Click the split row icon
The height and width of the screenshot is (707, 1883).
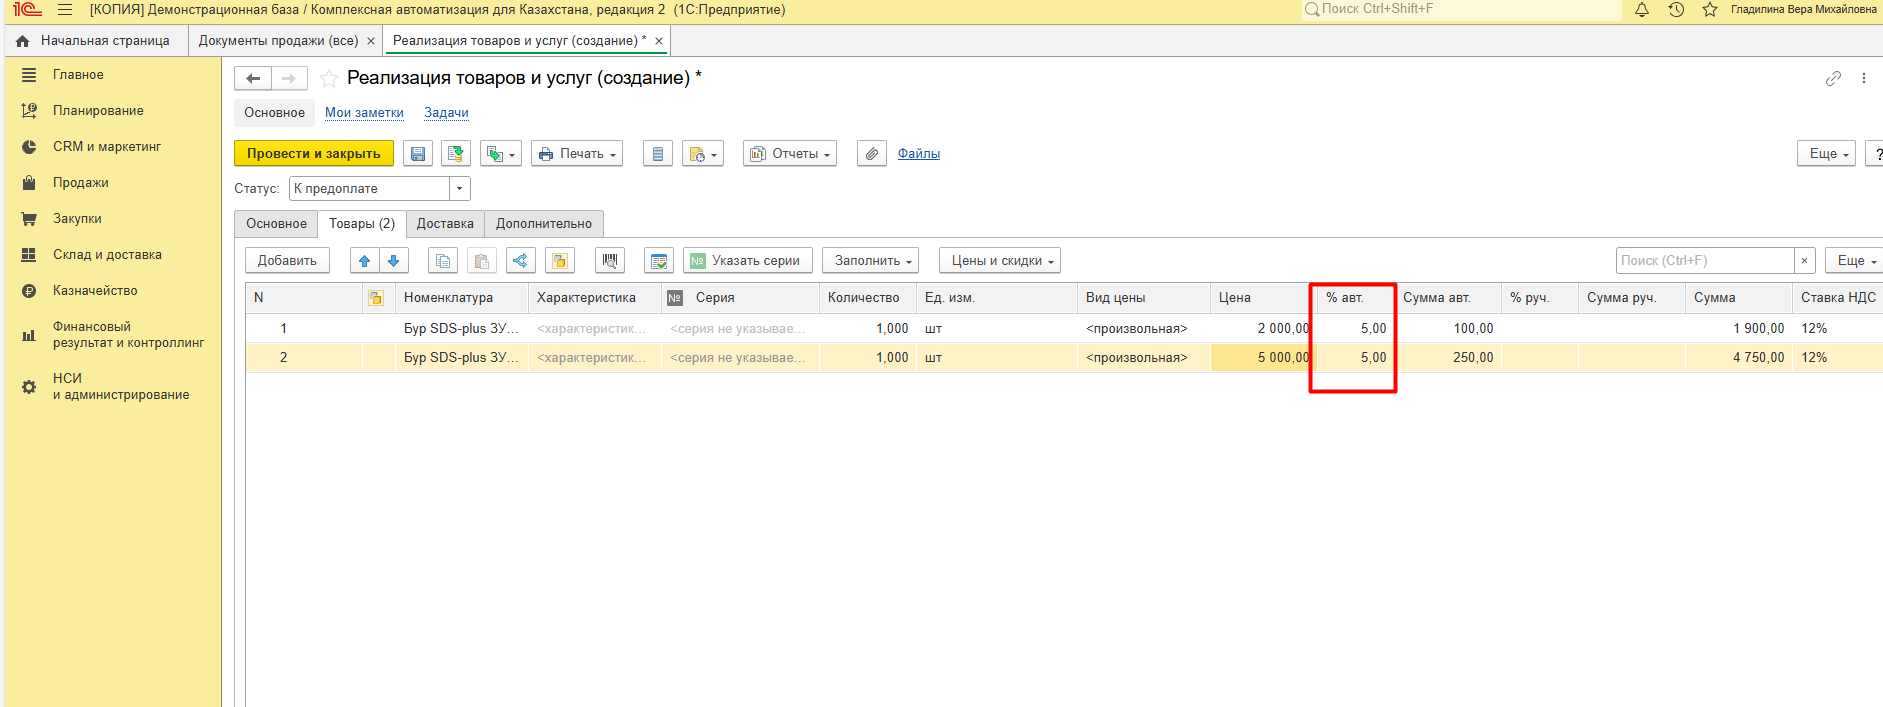click(520, 261)
